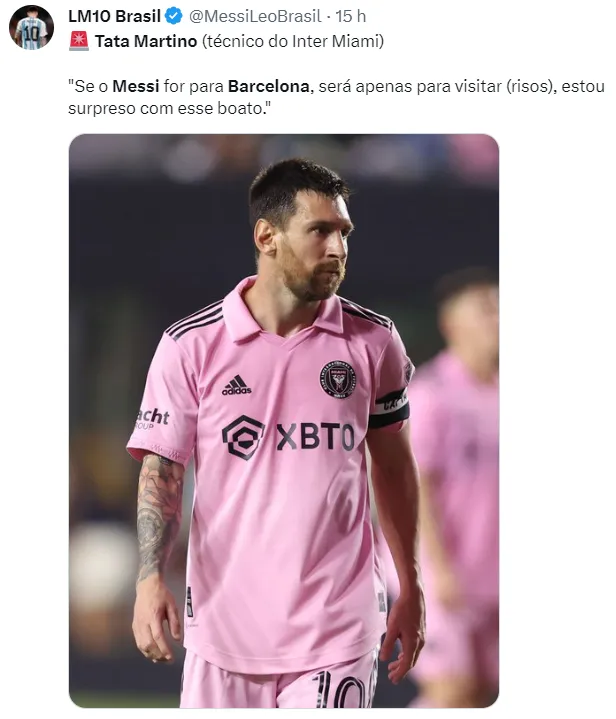Click the blue verified badge
616x719 pixels.
click(174, 17)
